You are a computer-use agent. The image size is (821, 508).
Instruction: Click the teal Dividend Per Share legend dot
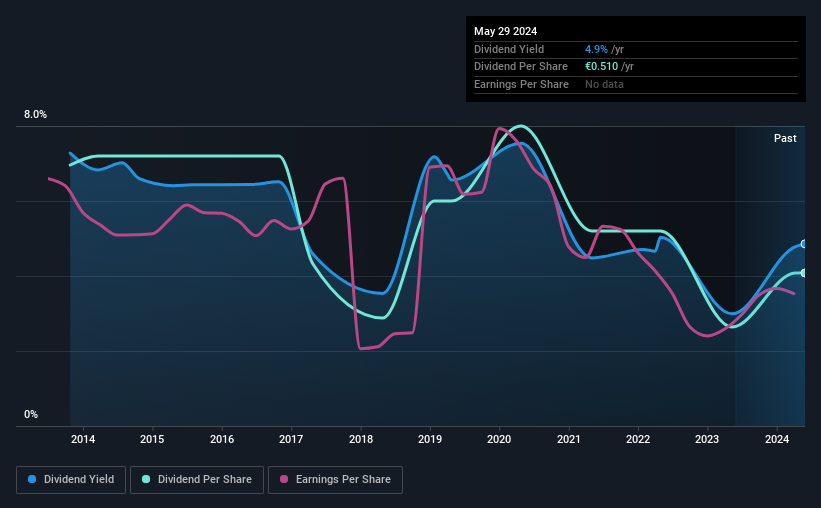(146, 479)
